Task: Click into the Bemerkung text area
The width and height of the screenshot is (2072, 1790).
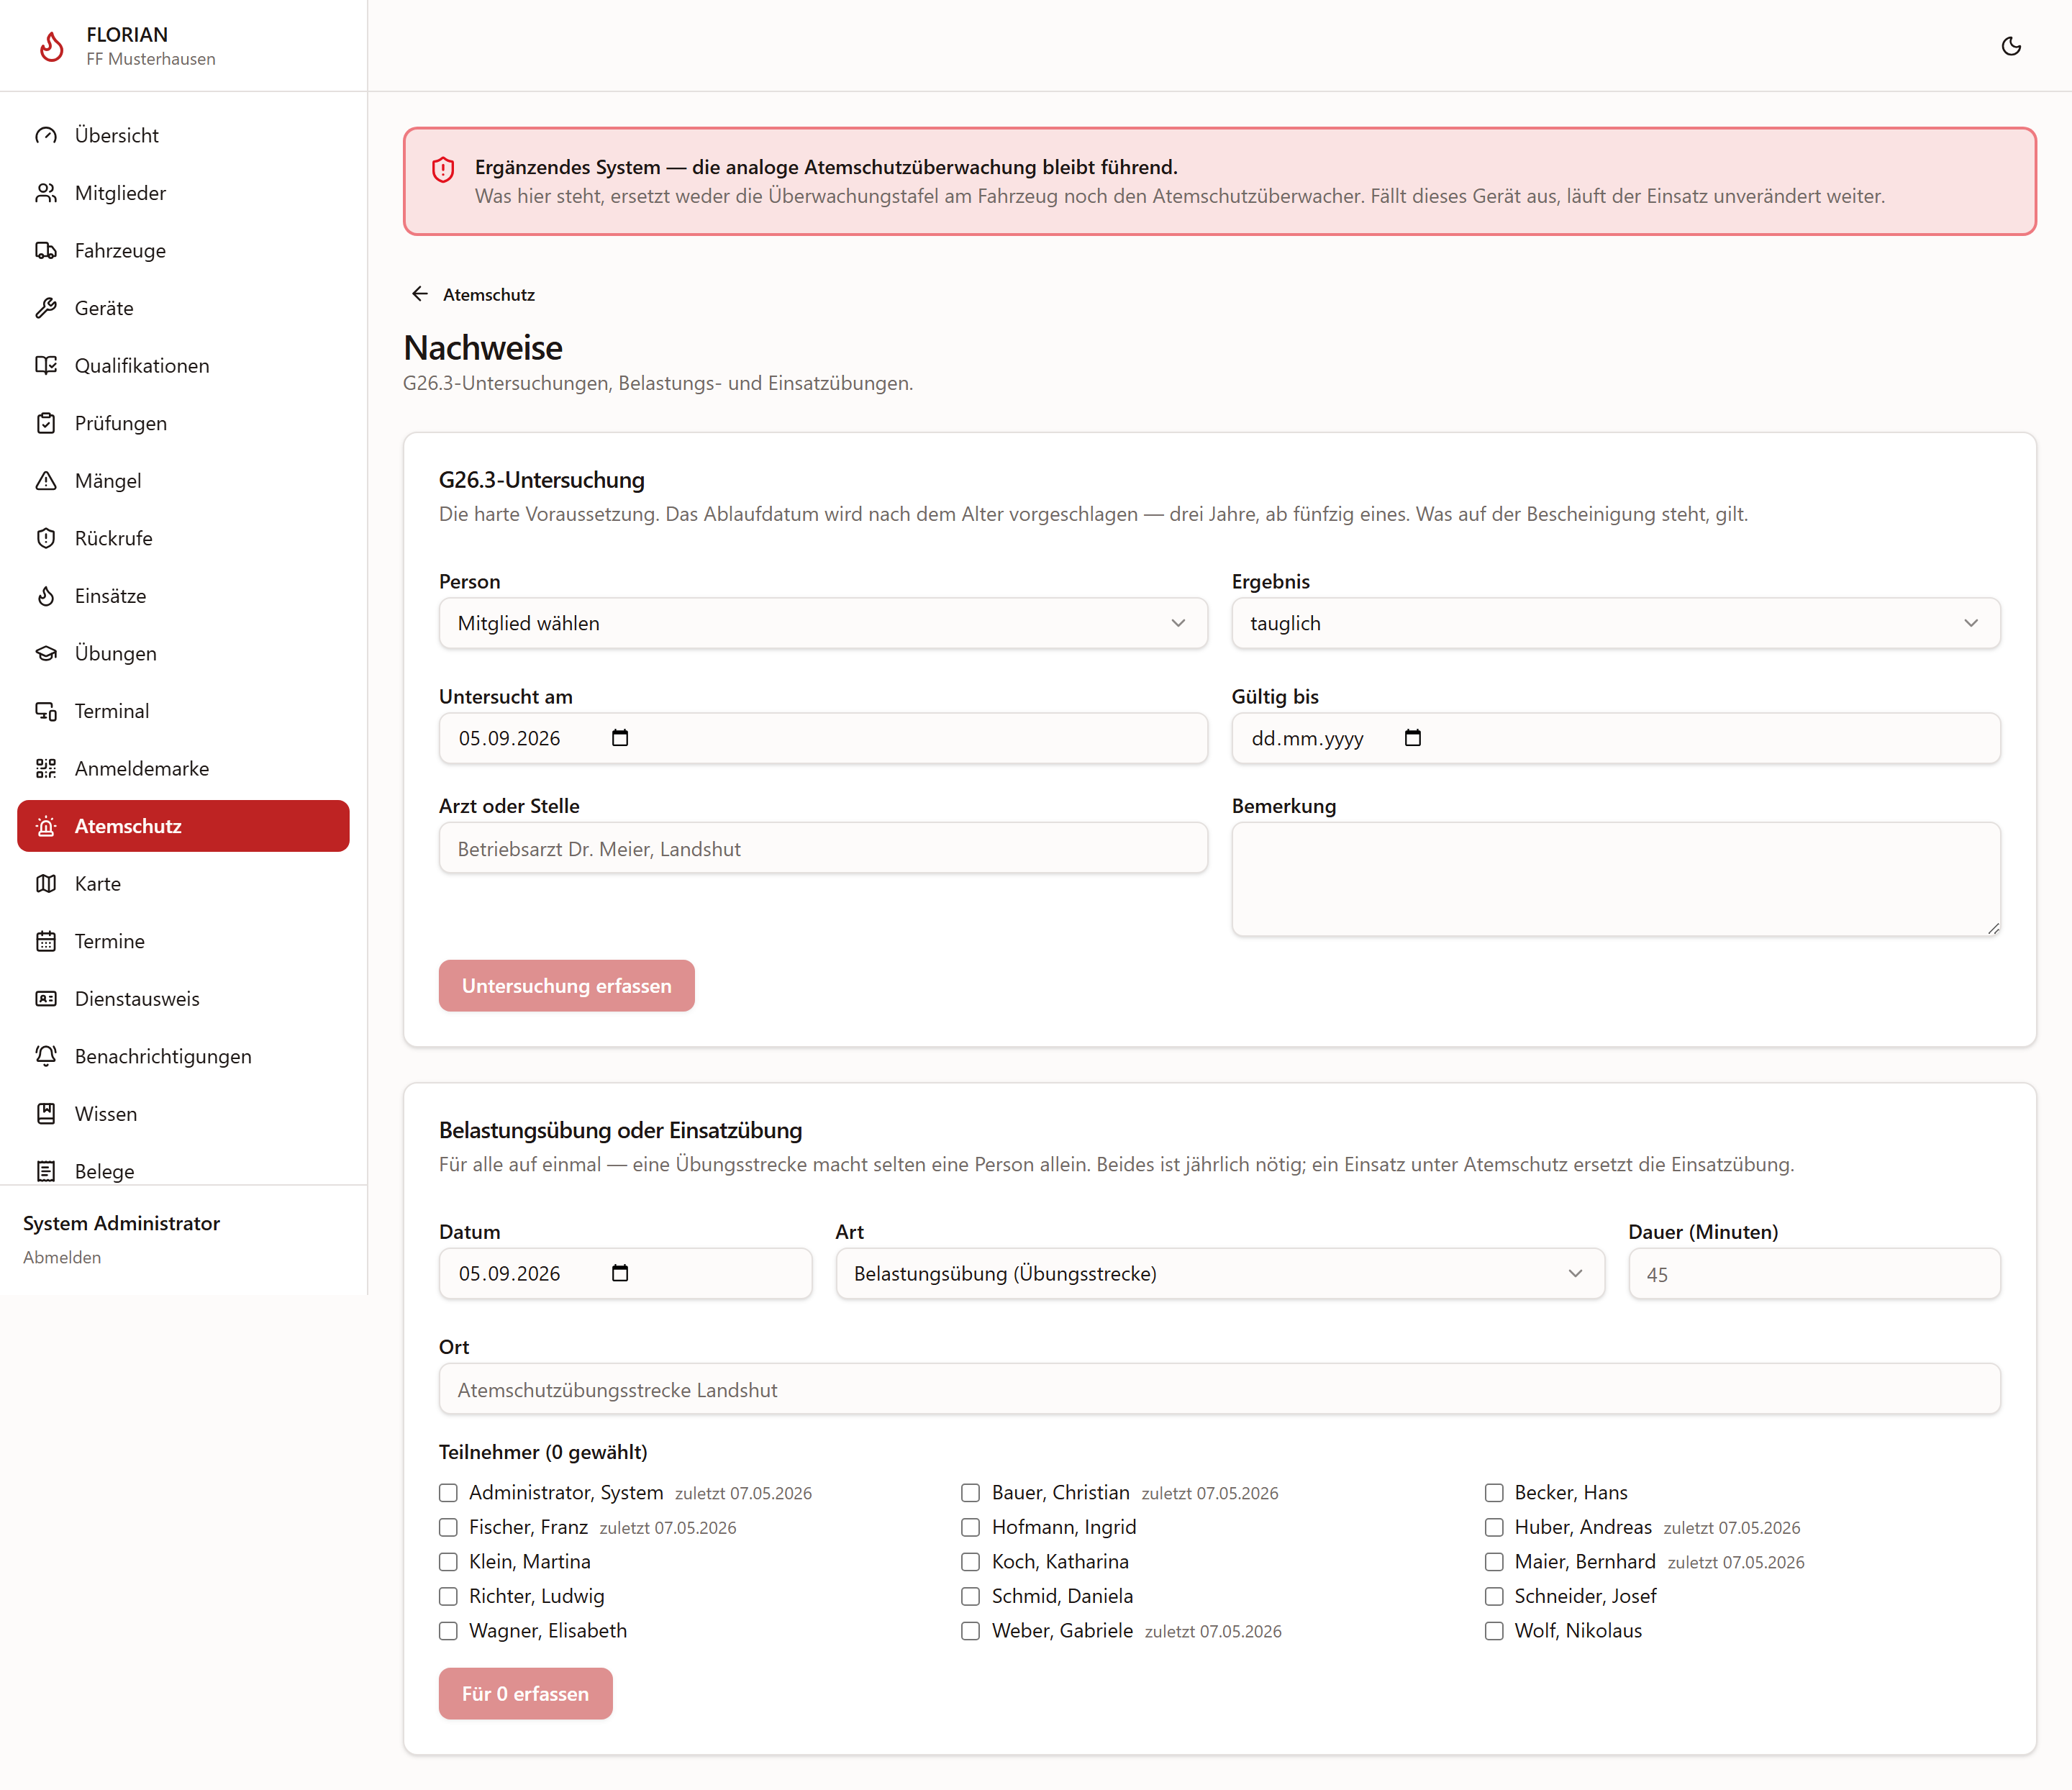Action: 1616,879
